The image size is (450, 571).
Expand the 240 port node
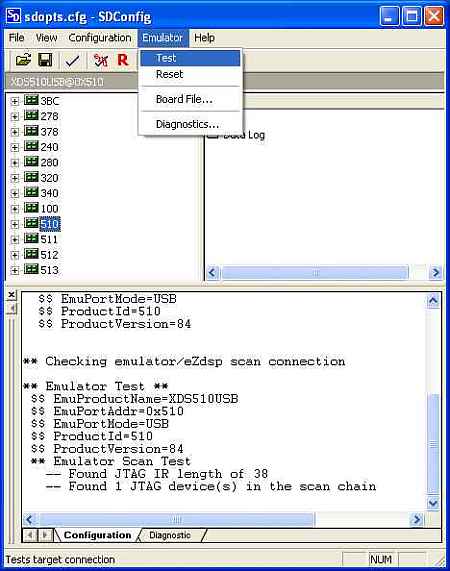tap(15, 147)
